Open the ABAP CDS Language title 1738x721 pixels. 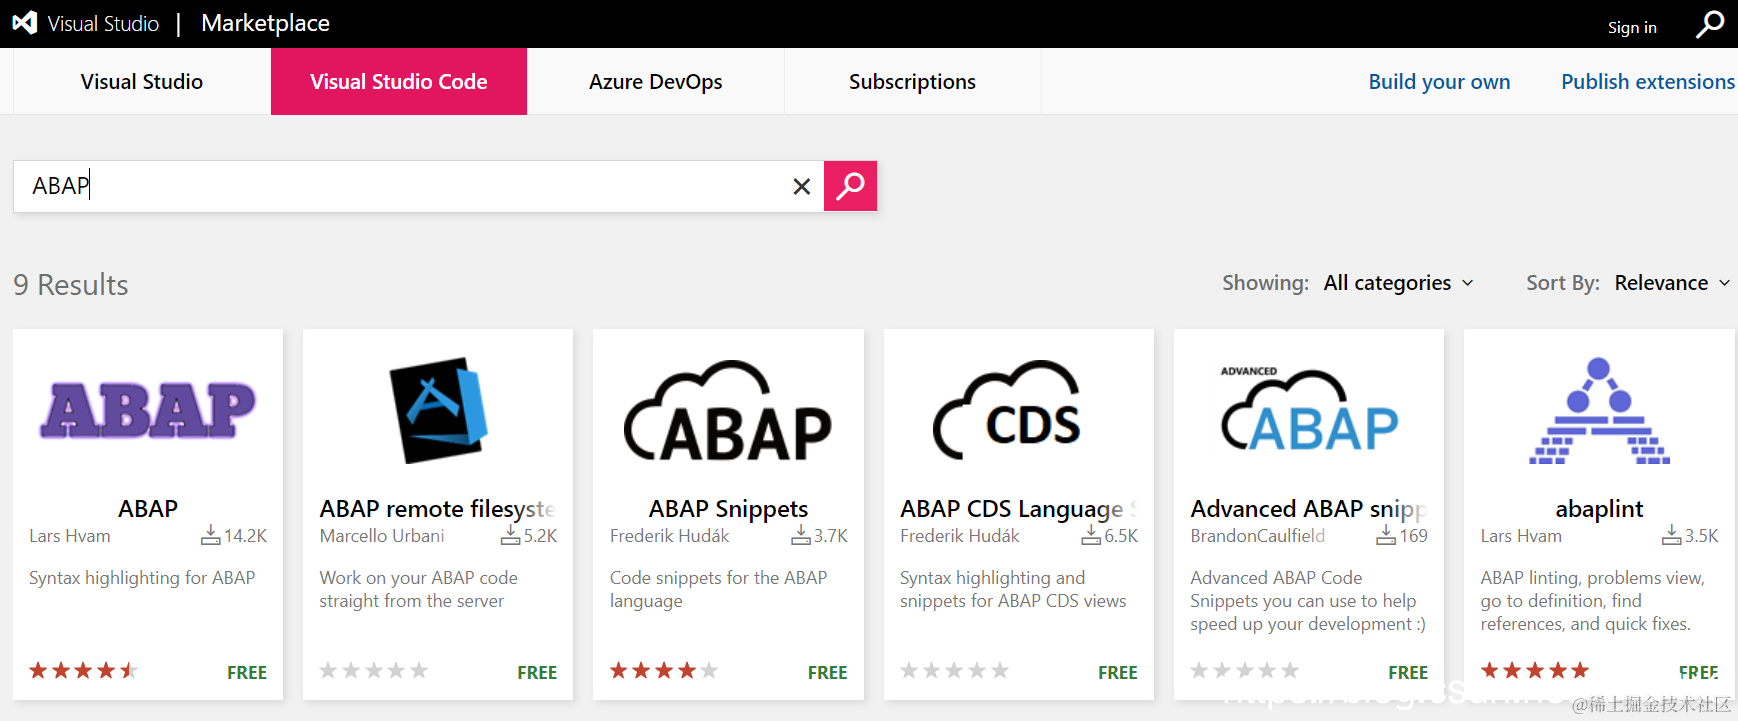(x=1018, y=509)
